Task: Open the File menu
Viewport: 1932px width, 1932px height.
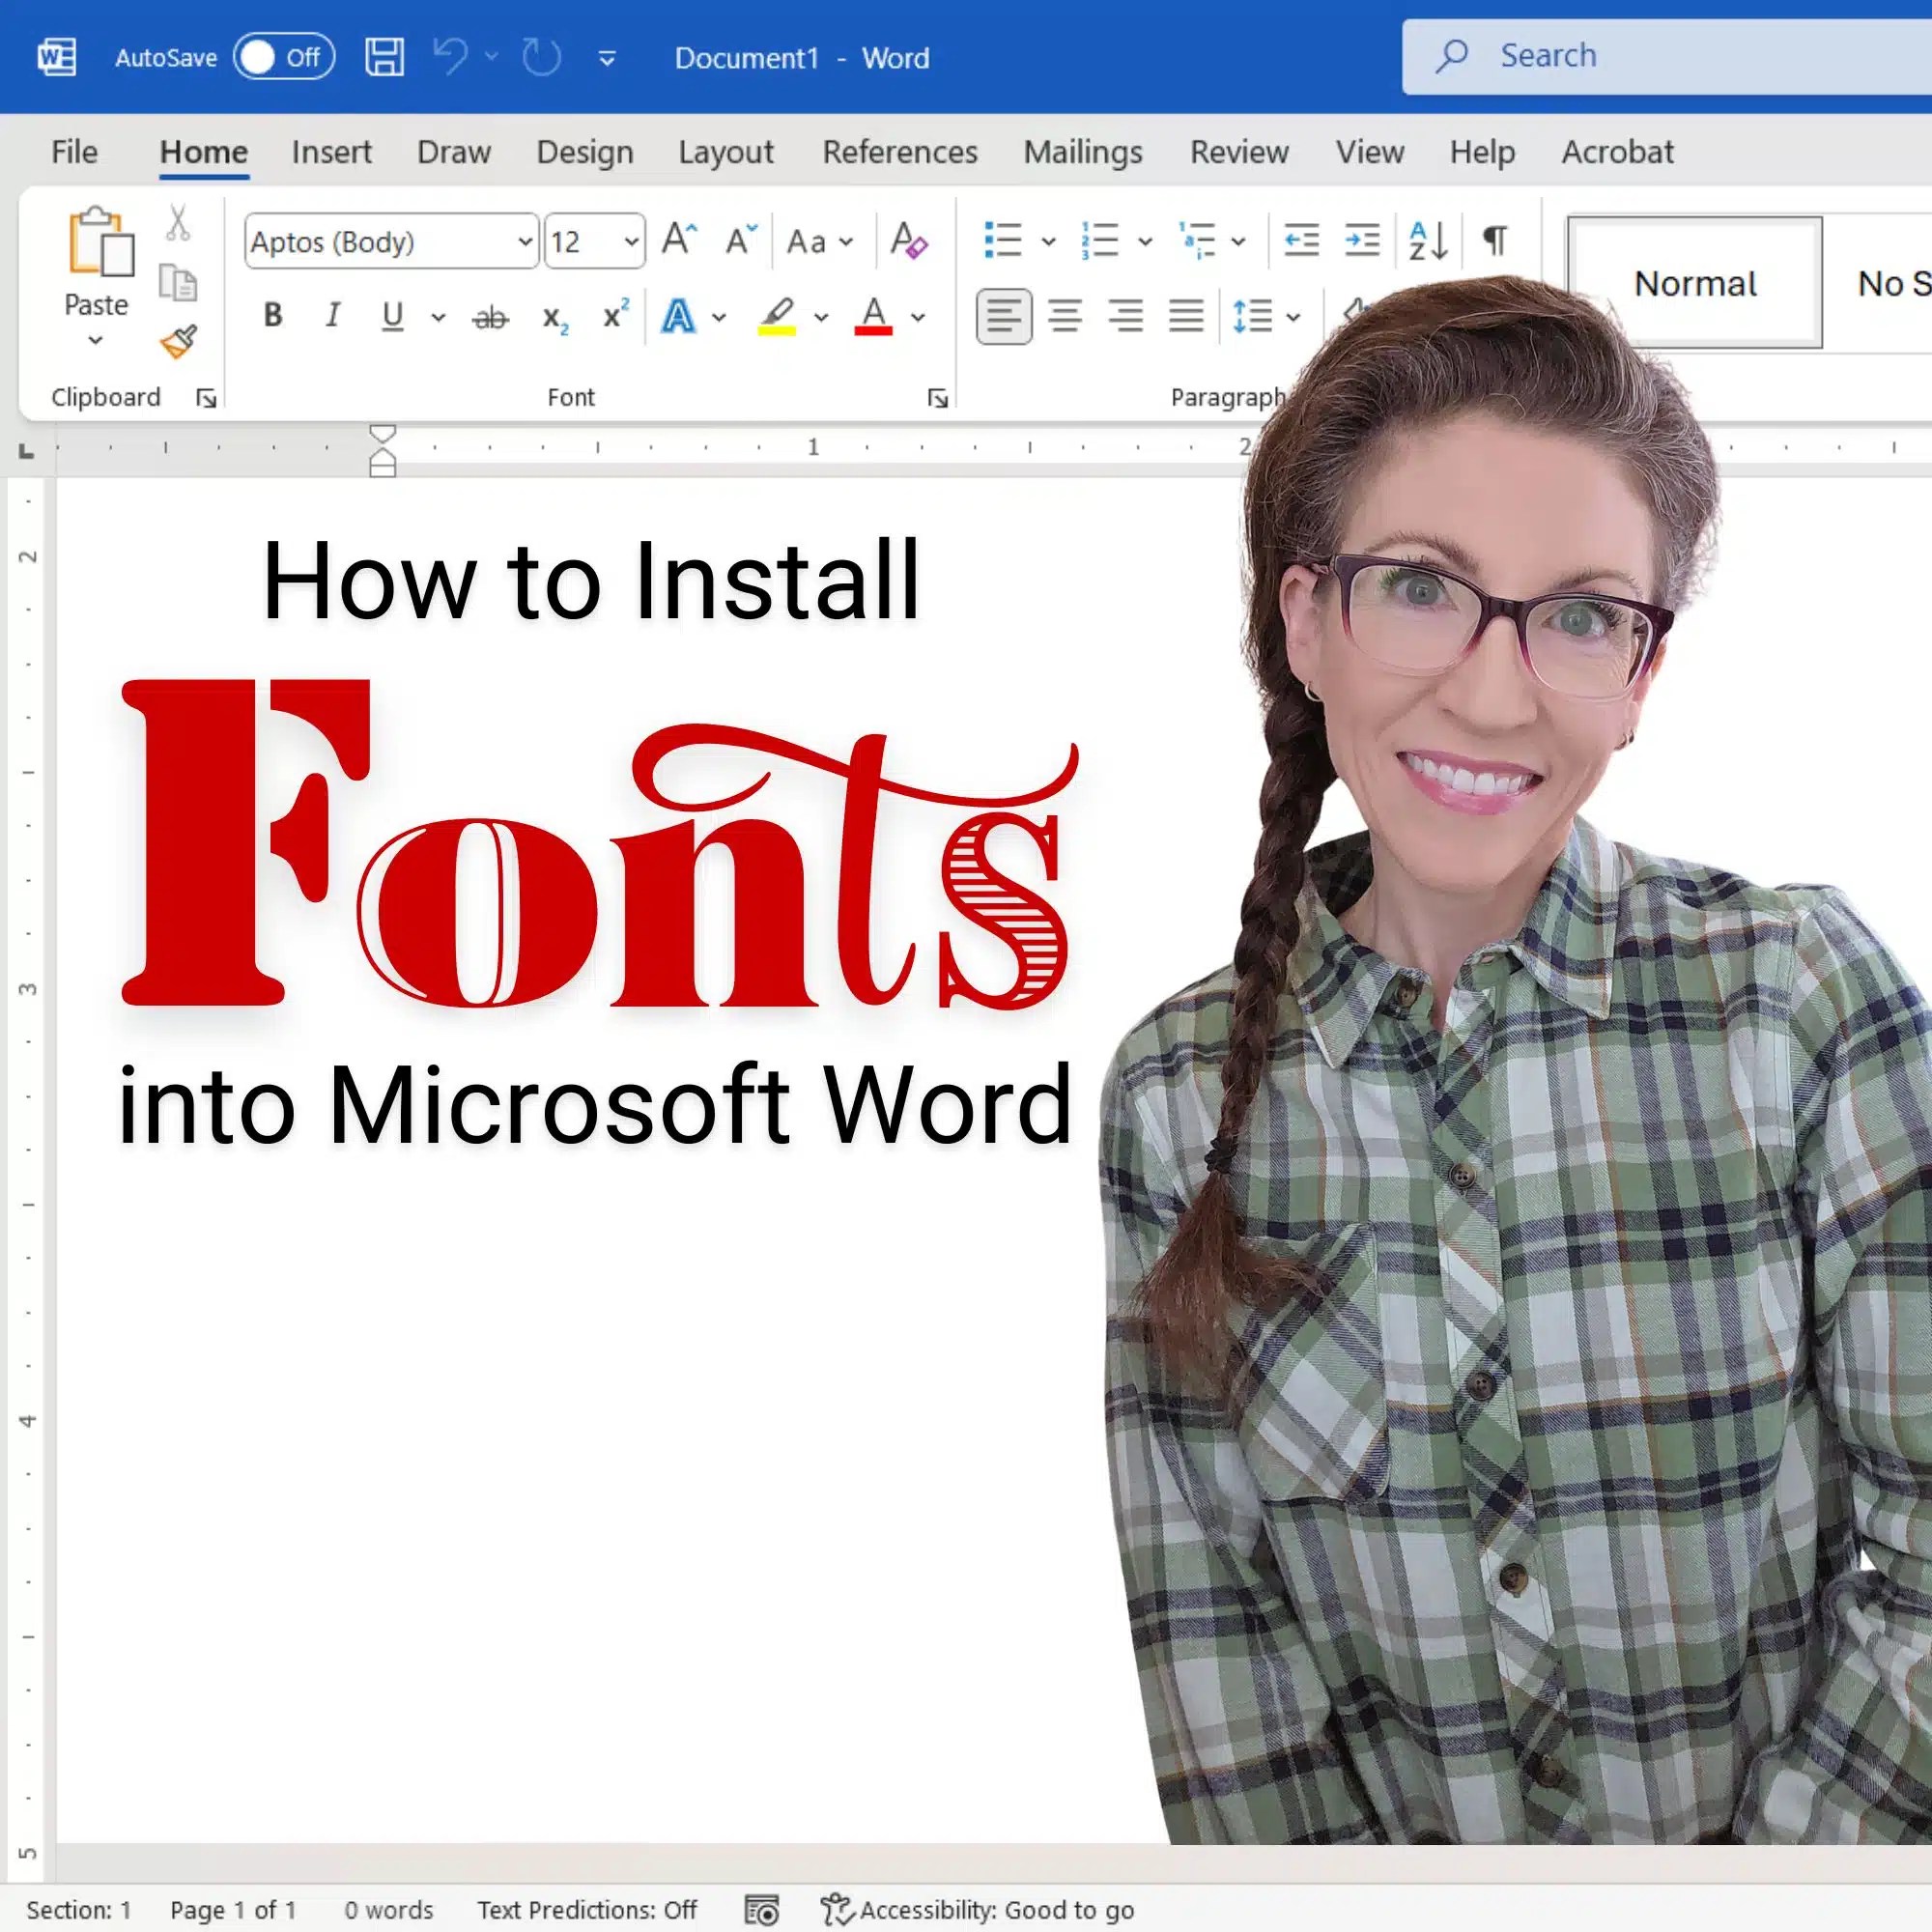Action: (x=74, y=152)
